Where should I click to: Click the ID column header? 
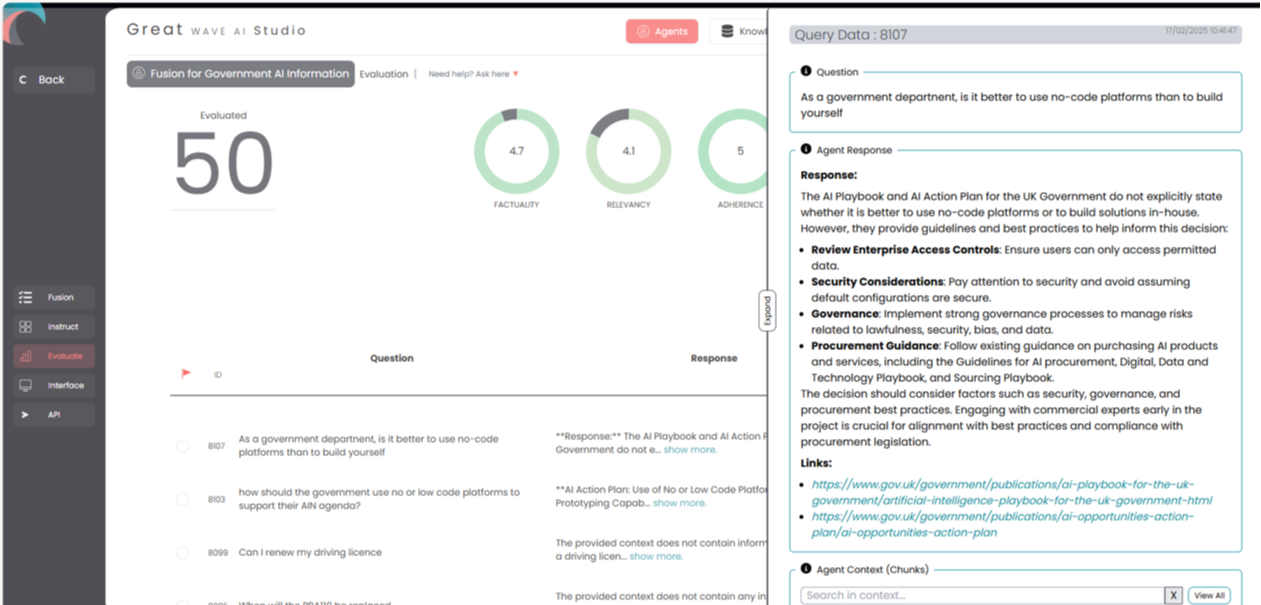click(217, 375)
